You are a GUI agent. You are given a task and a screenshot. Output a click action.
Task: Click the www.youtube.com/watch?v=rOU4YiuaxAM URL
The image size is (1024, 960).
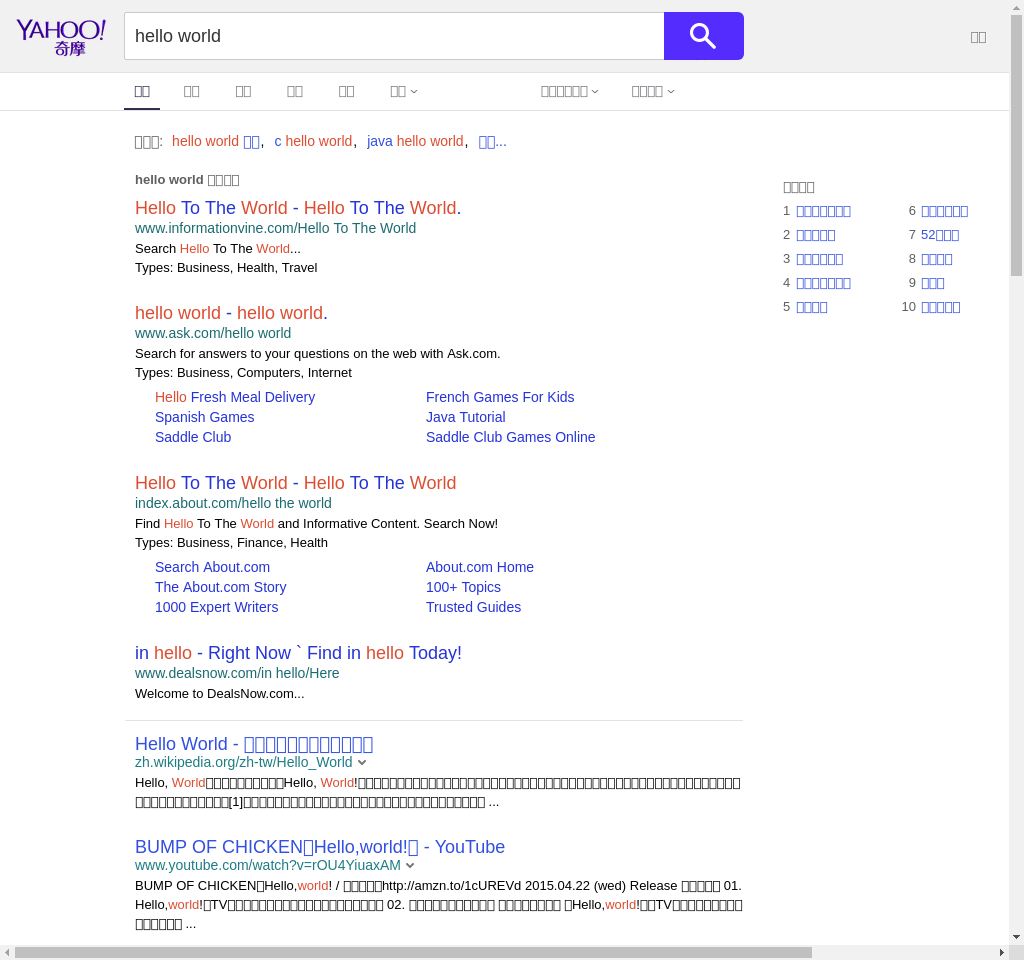(268, 865)
